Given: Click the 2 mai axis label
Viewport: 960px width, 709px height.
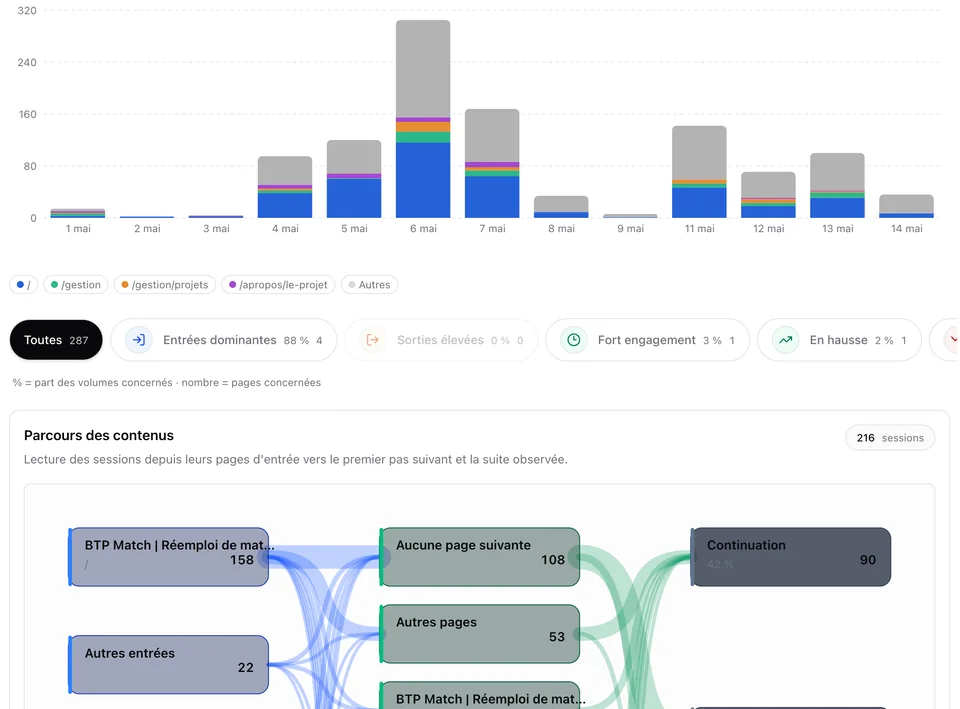Looking at the screenshot, I should pos(147,228).
